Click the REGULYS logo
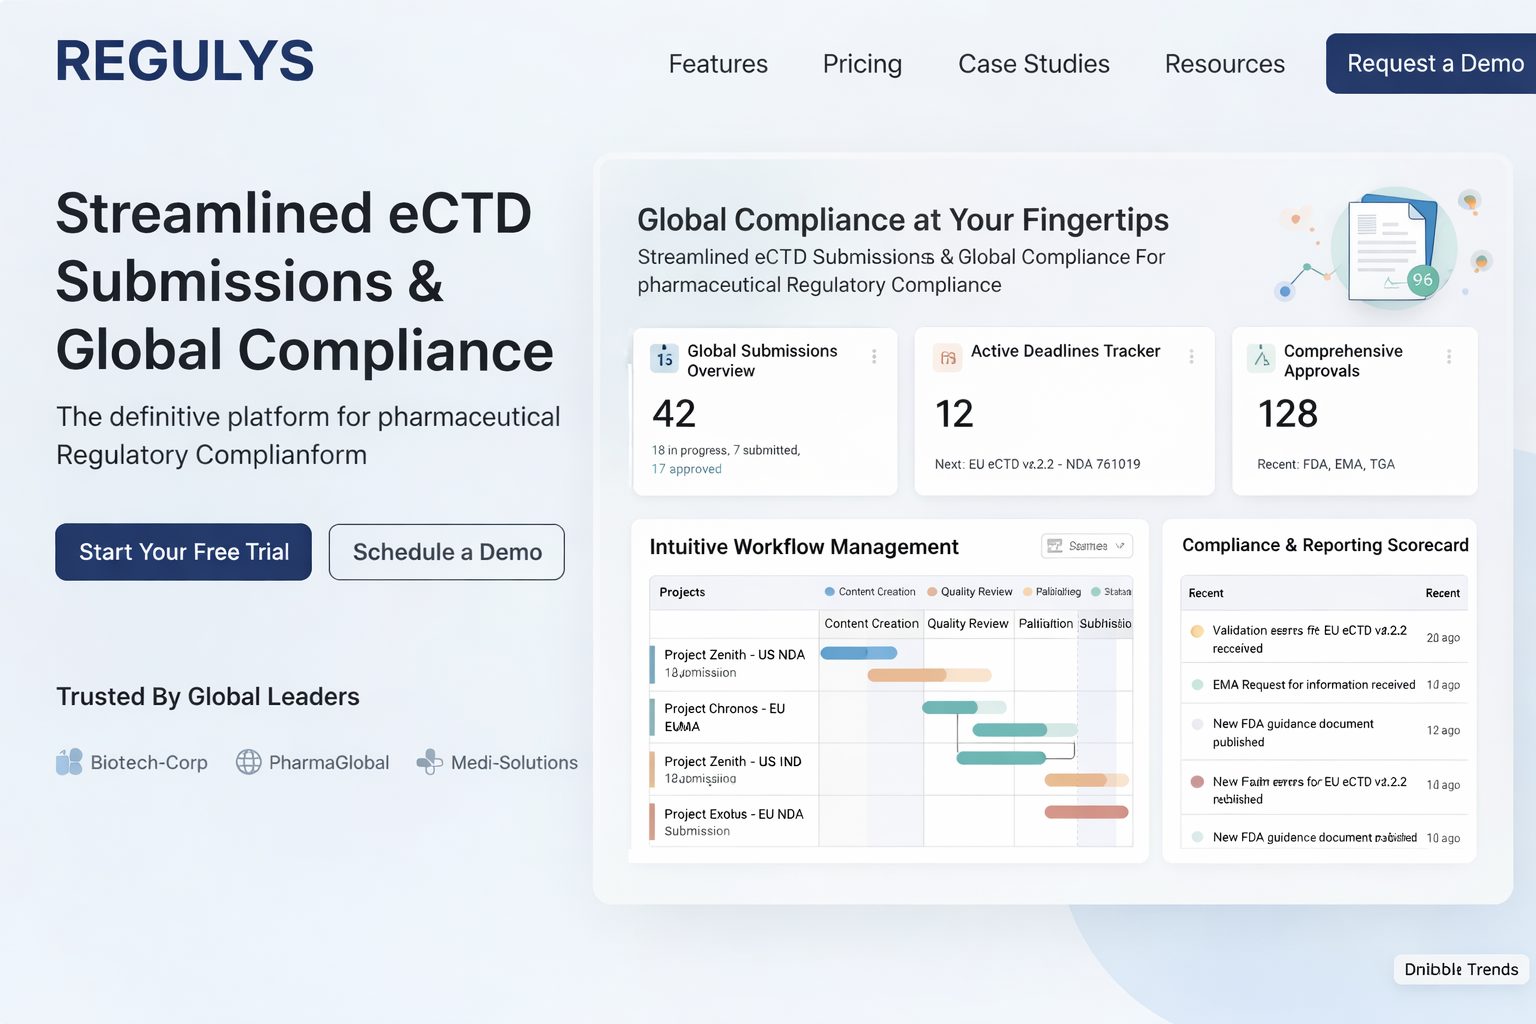The width and height of the screenshot is (1536, 1024). click(x=185, y=61)
